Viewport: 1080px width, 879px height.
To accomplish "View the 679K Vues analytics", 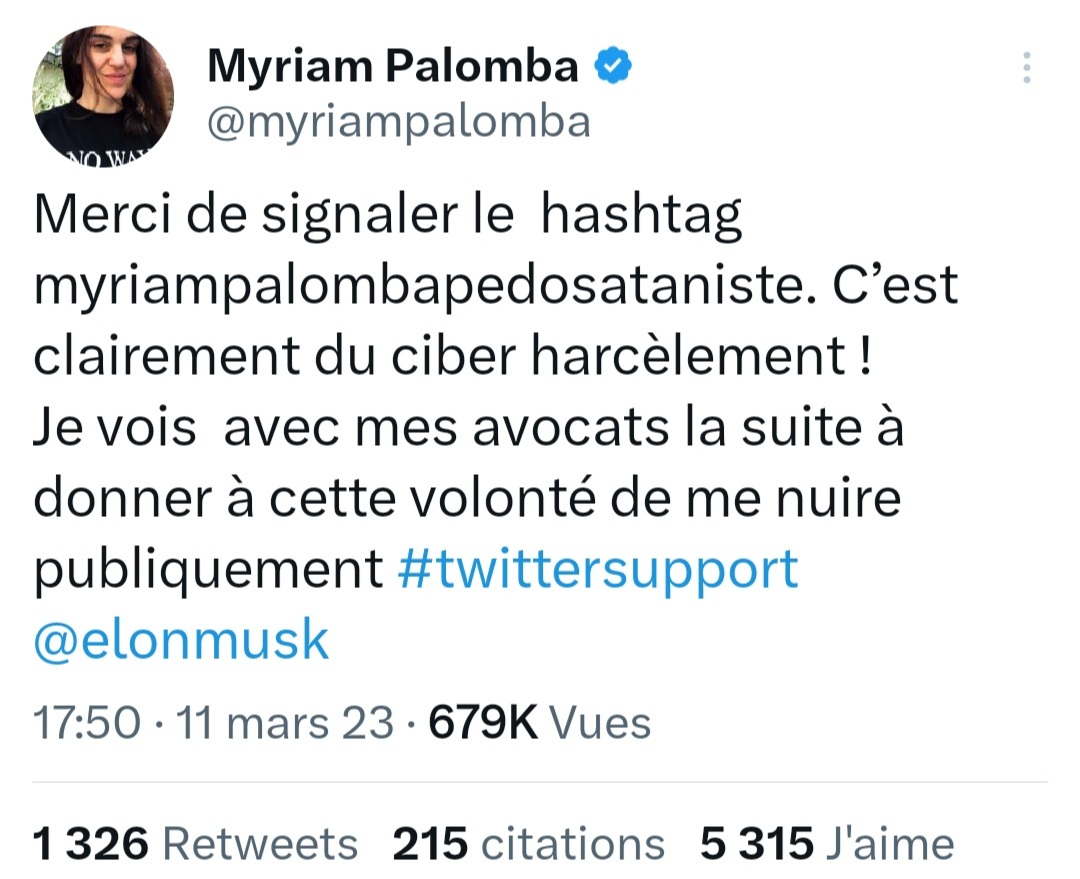I will click(x=540, y=722).
